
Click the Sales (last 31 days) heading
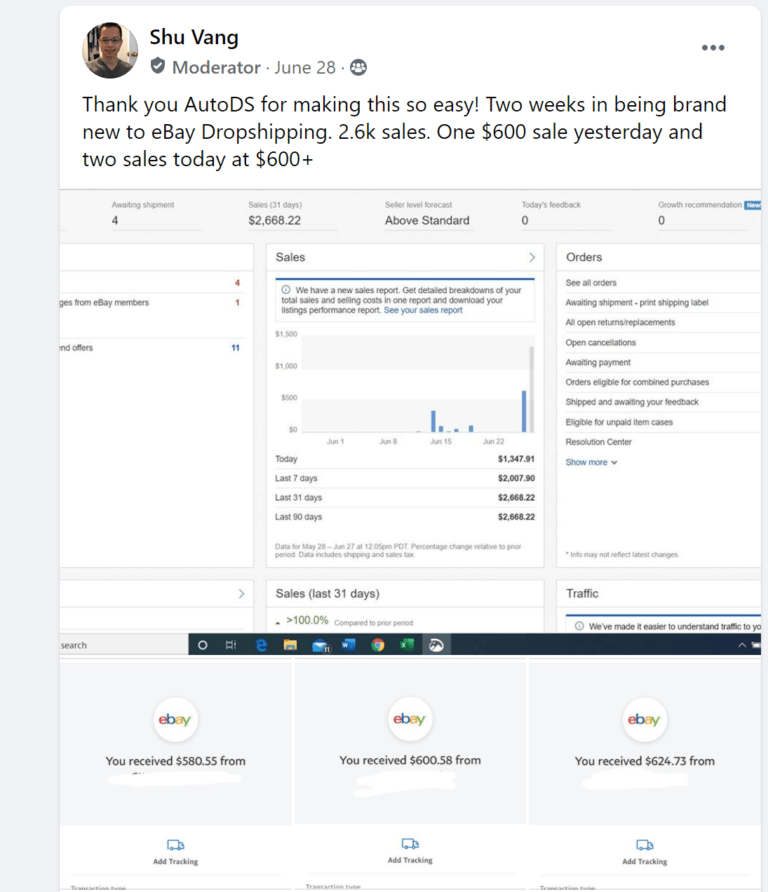[x=327, y=593]
